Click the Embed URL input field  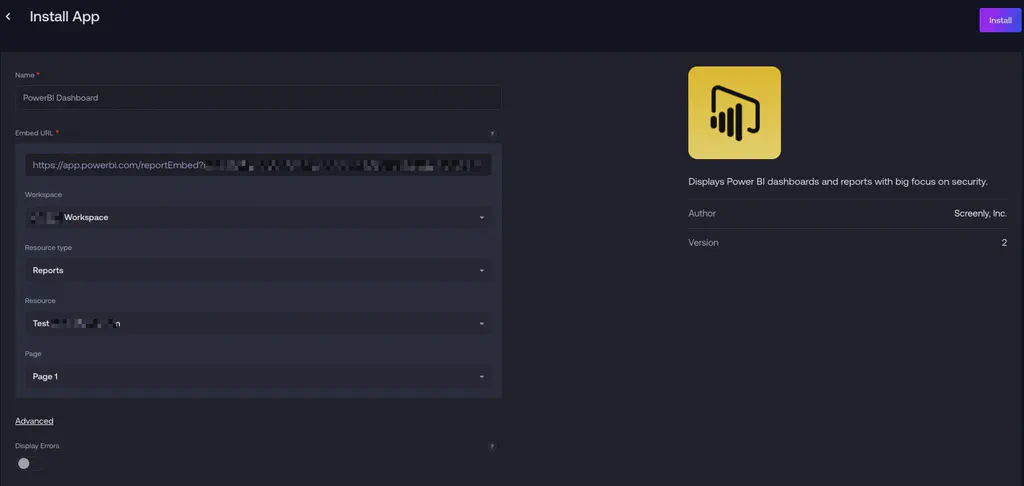tap(259, 165)
